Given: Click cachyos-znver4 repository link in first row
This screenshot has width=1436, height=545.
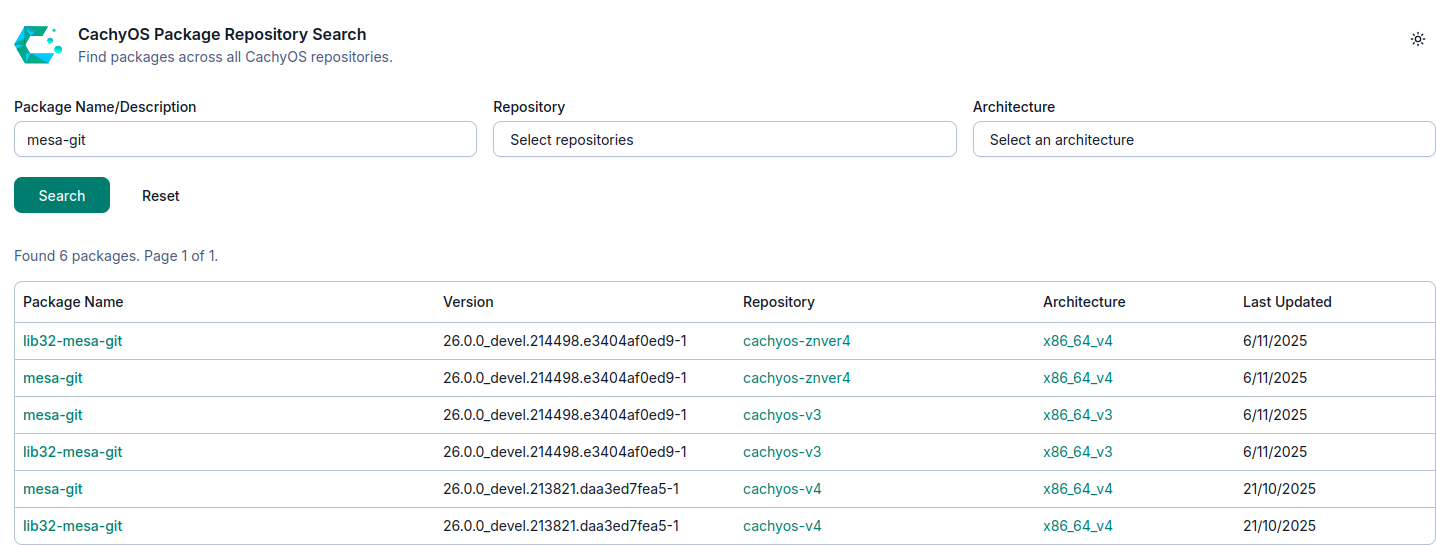Looking at the screenshot, I should tap(796, 341).
